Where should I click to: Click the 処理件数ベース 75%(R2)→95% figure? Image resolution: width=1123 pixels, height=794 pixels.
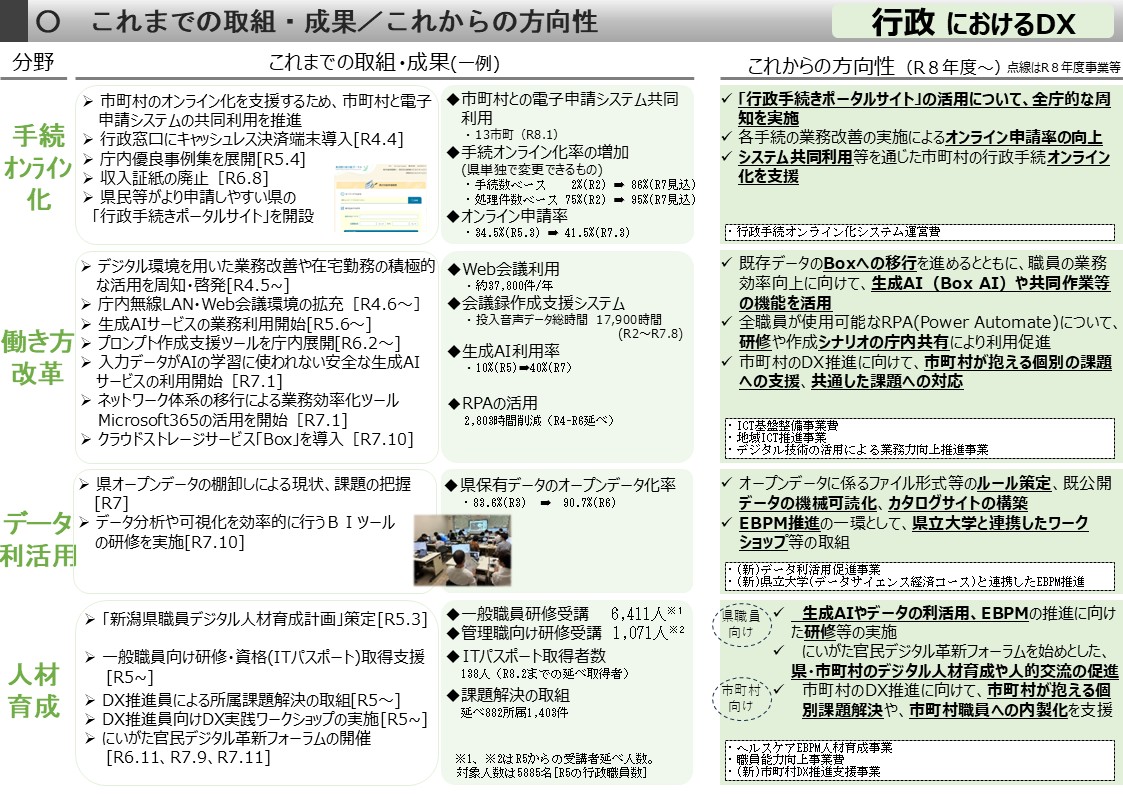point(579,200)
